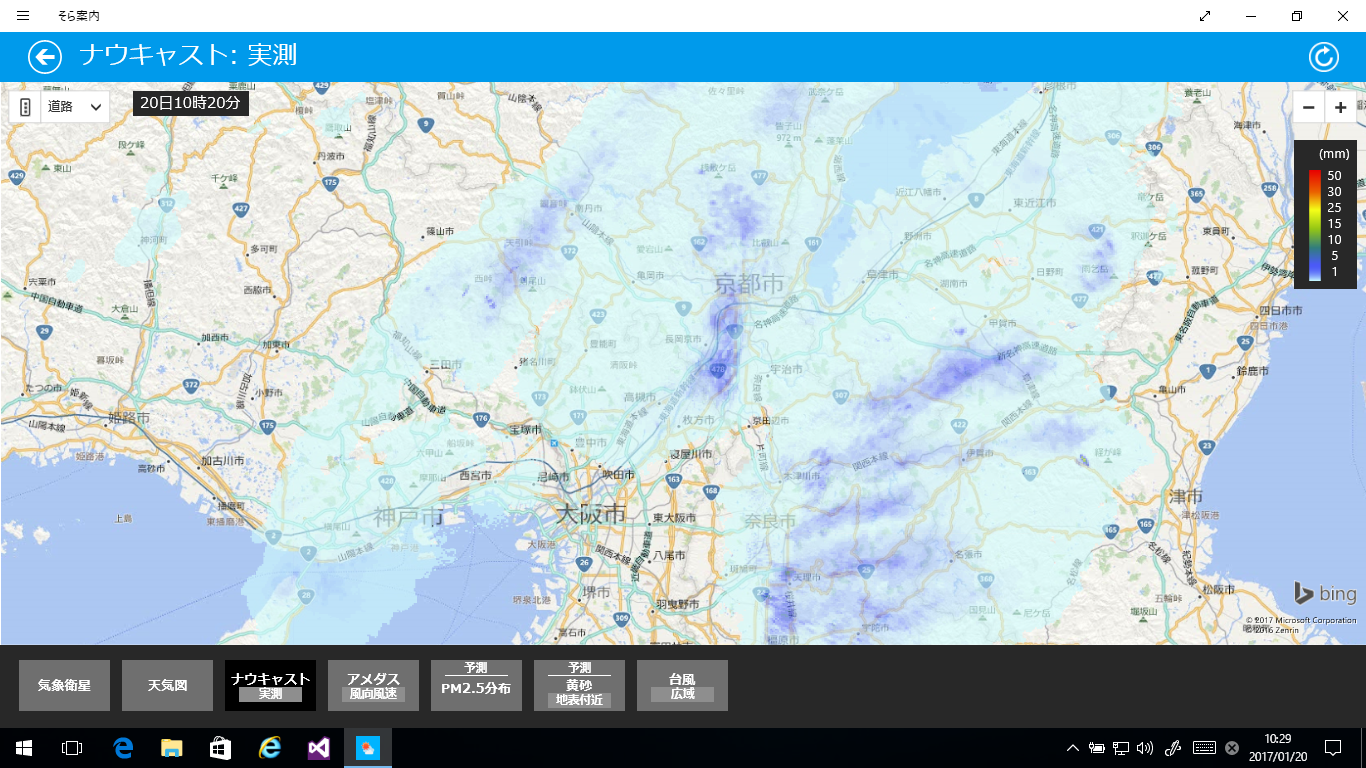Open Microsoft Edge from the taskbar
Image resolution: width=1366 pixels, height=768 pixels.
pos(124,748)
